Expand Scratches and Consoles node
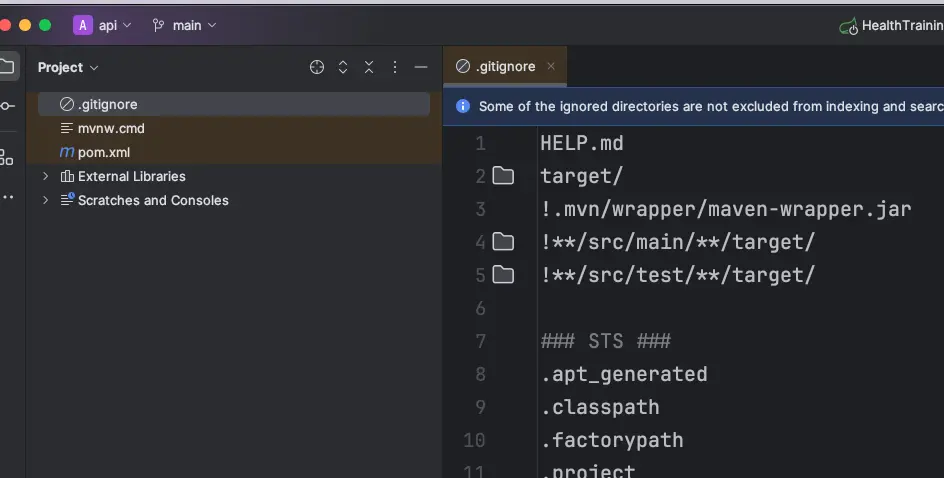Image resolution: width=944 pixels, height=478 pixels. coord(45,200)
